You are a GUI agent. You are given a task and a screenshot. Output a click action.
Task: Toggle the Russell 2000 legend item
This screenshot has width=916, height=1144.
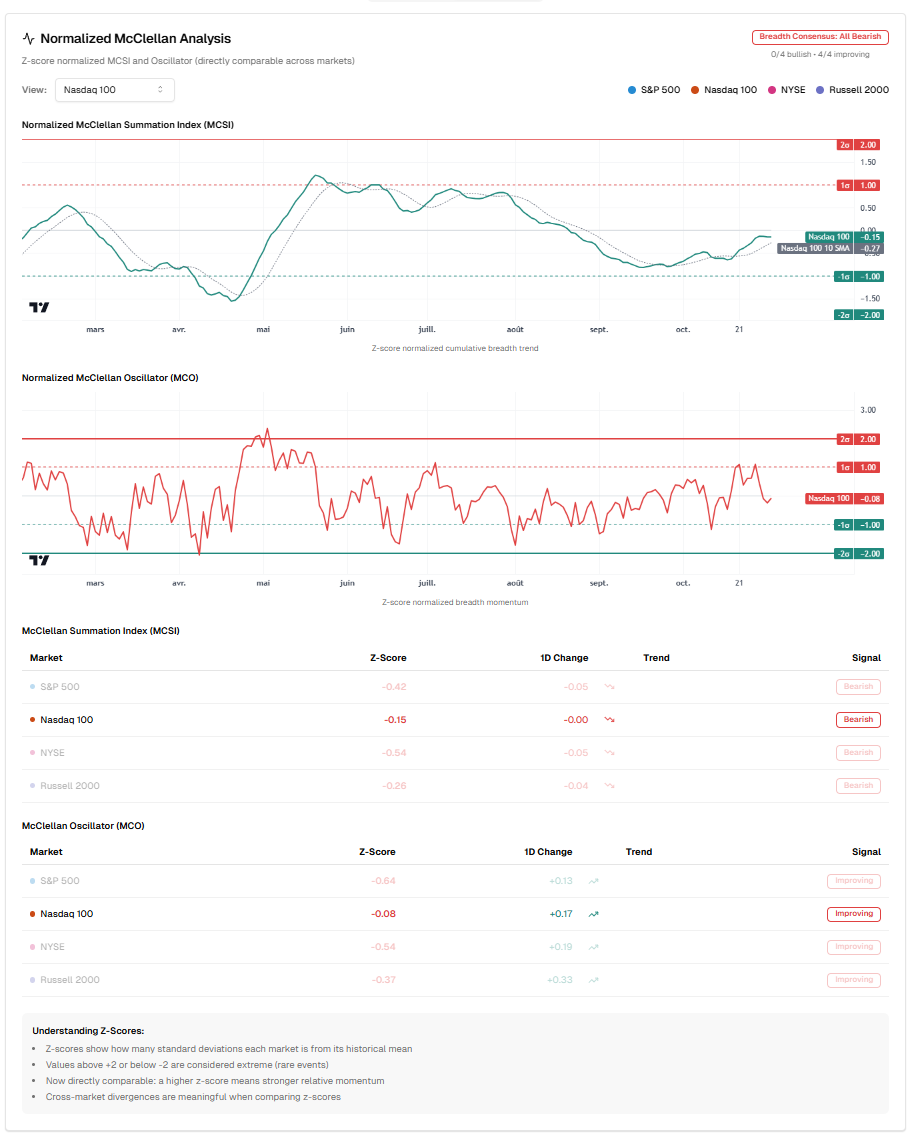click(853, 90)
